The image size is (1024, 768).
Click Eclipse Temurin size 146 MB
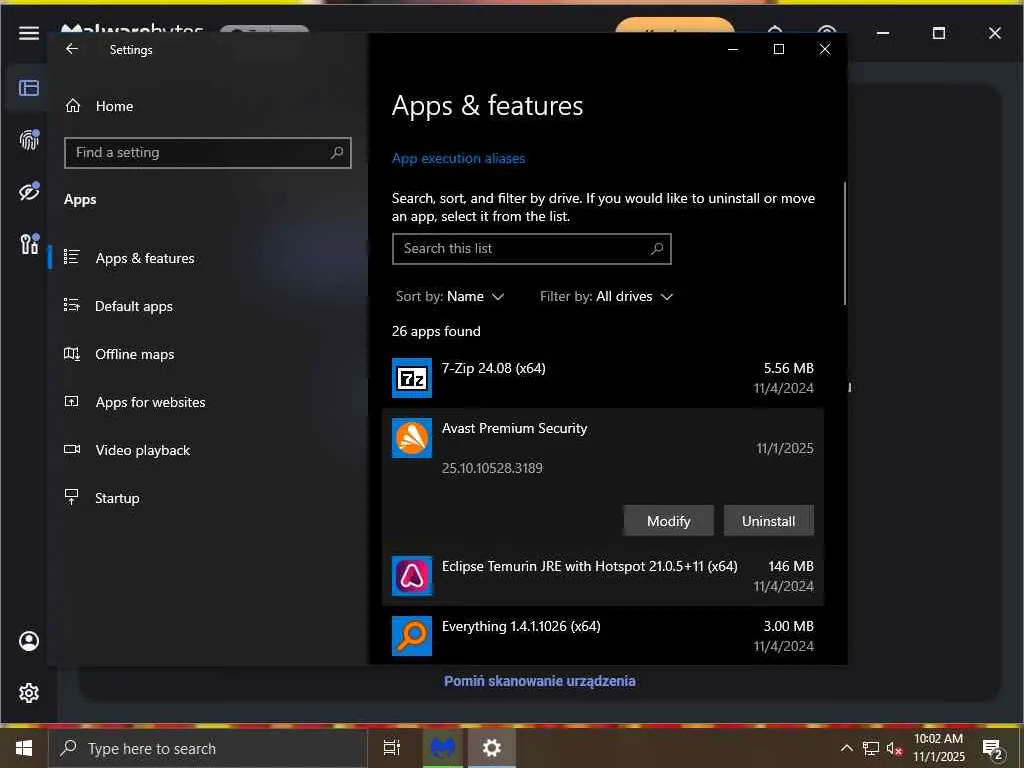click(791, 566)
